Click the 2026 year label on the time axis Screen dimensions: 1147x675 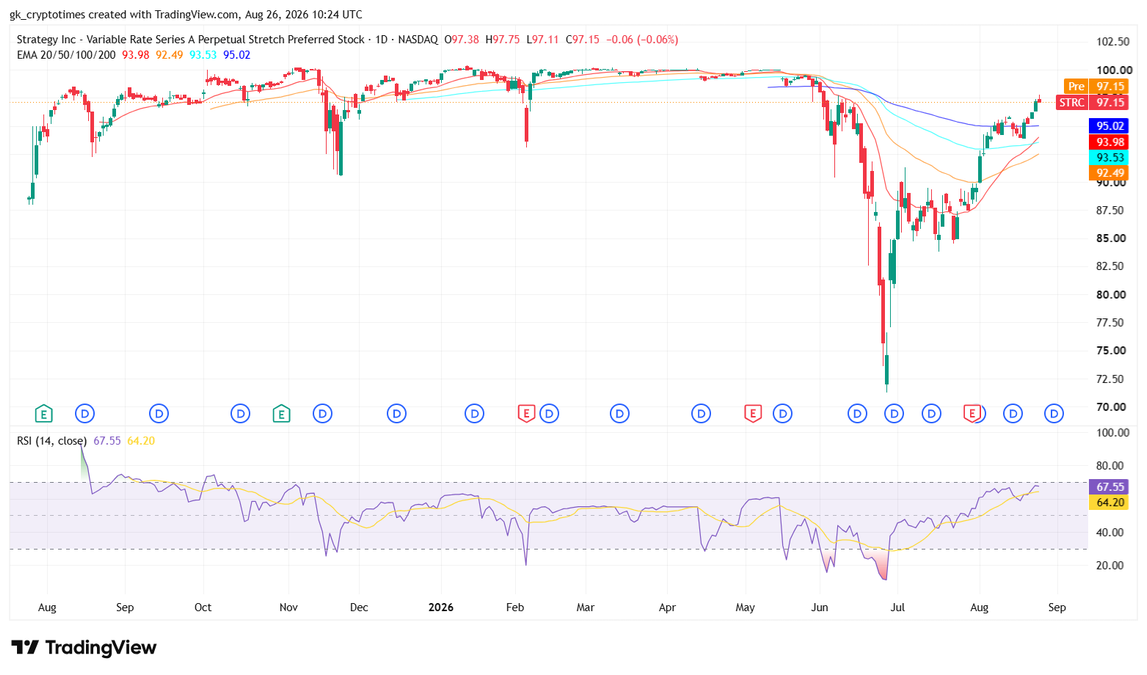point(441,608)
